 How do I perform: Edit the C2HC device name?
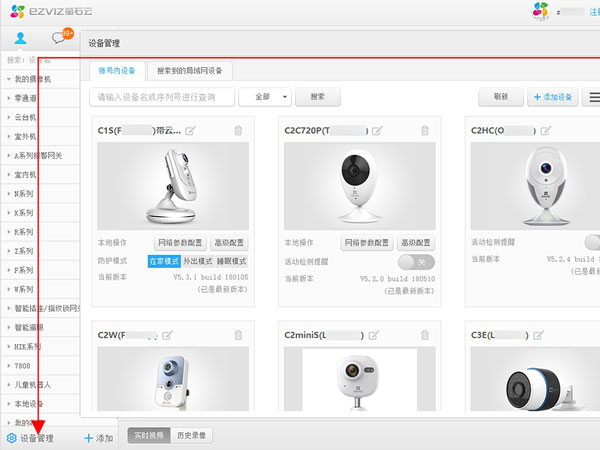[x=546, y=131]
